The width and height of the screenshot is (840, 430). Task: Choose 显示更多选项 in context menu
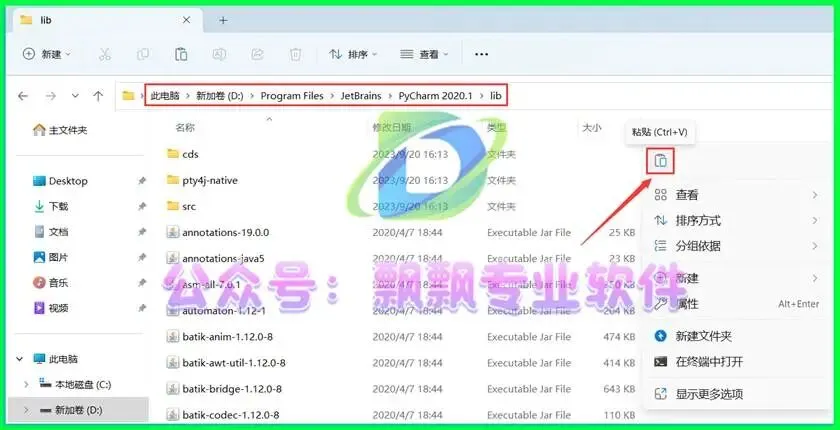pyautogui.click(x=737, y=395)
